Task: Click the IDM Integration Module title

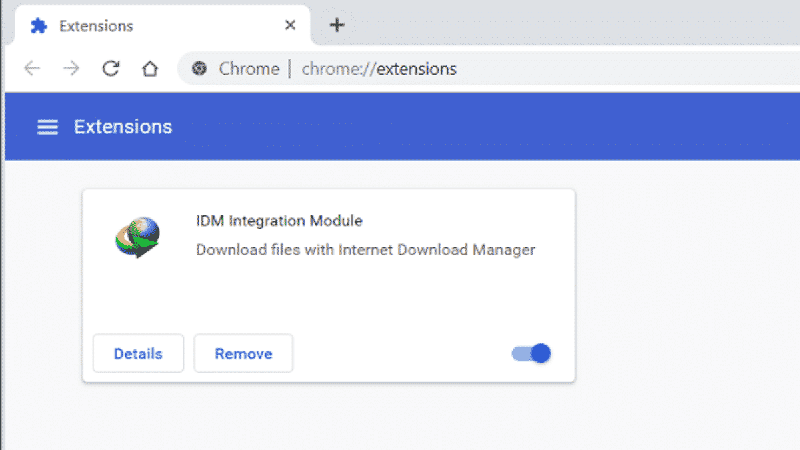Action: 279,221
